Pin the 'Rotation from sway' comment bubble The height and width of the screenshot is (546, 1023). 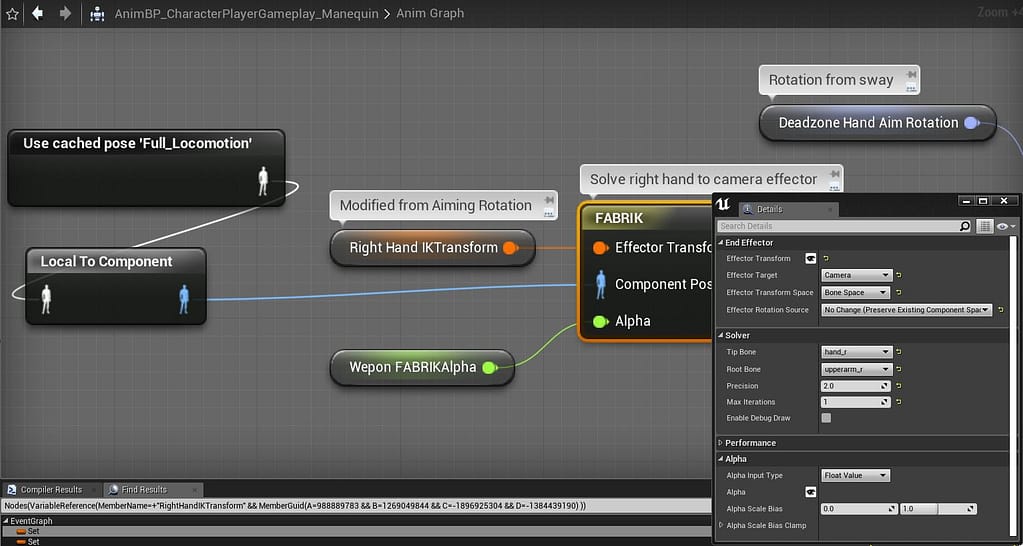click(x=910, y=76)
